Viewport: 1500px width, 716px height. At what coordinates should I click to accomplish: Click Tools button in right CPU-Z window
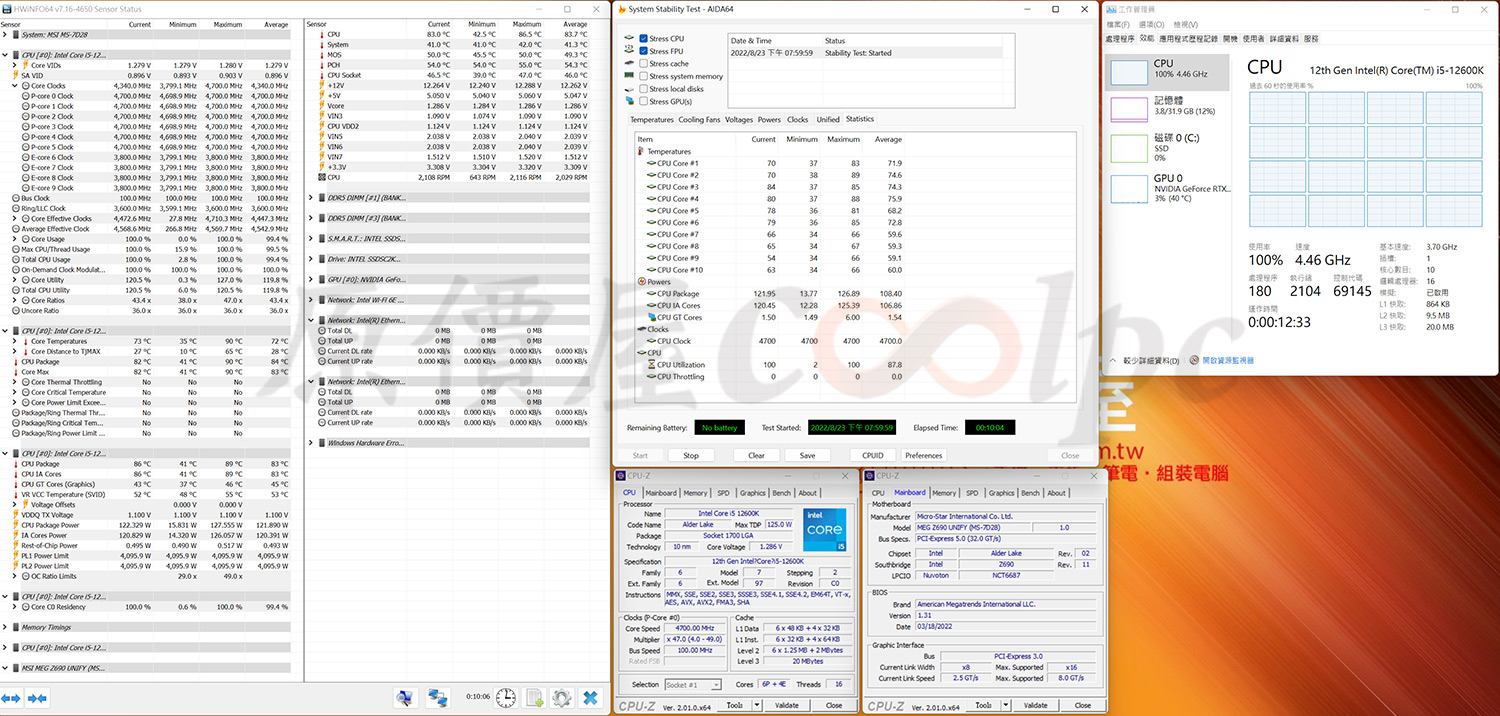[984, 705]
